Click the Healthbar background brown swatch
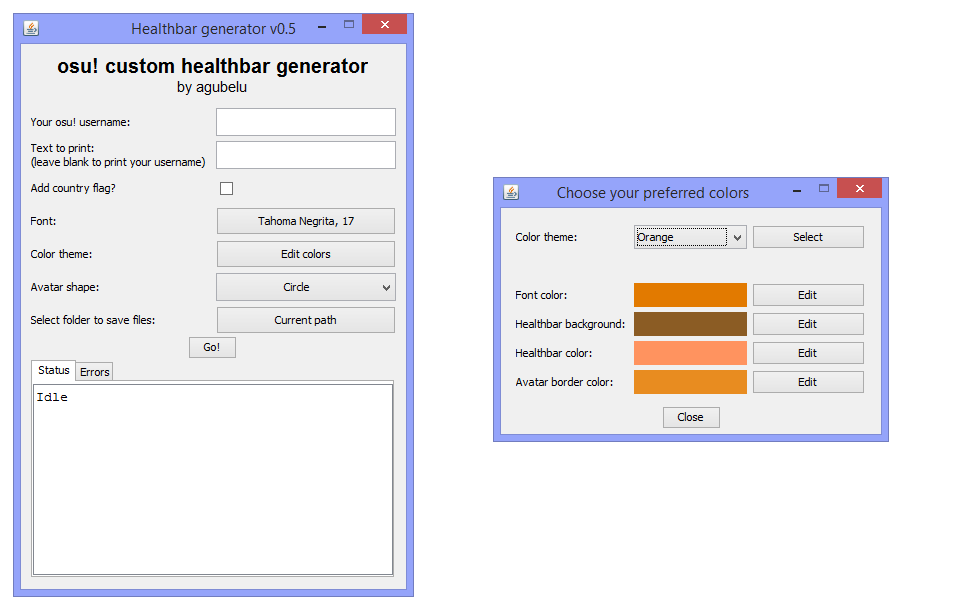Image resolution: width=972 pixels, height=609 pixels. (x=690, y=324)
